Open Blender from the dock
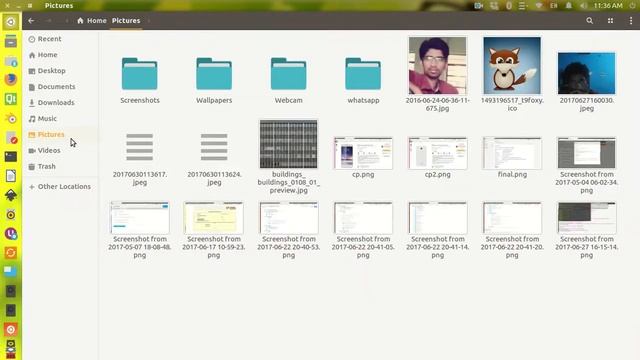 (x=11, y=118)
